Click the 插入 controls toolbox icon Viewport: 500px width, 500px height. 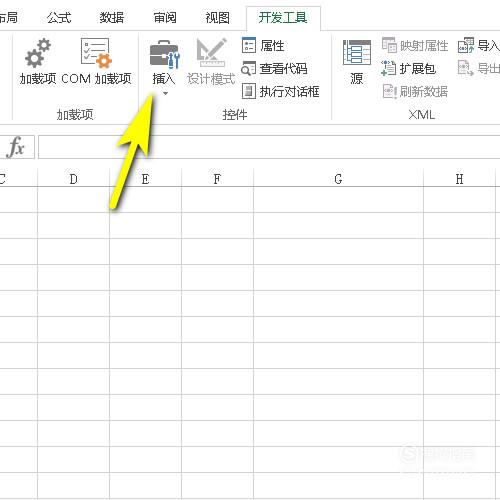[x=164, y=54]
